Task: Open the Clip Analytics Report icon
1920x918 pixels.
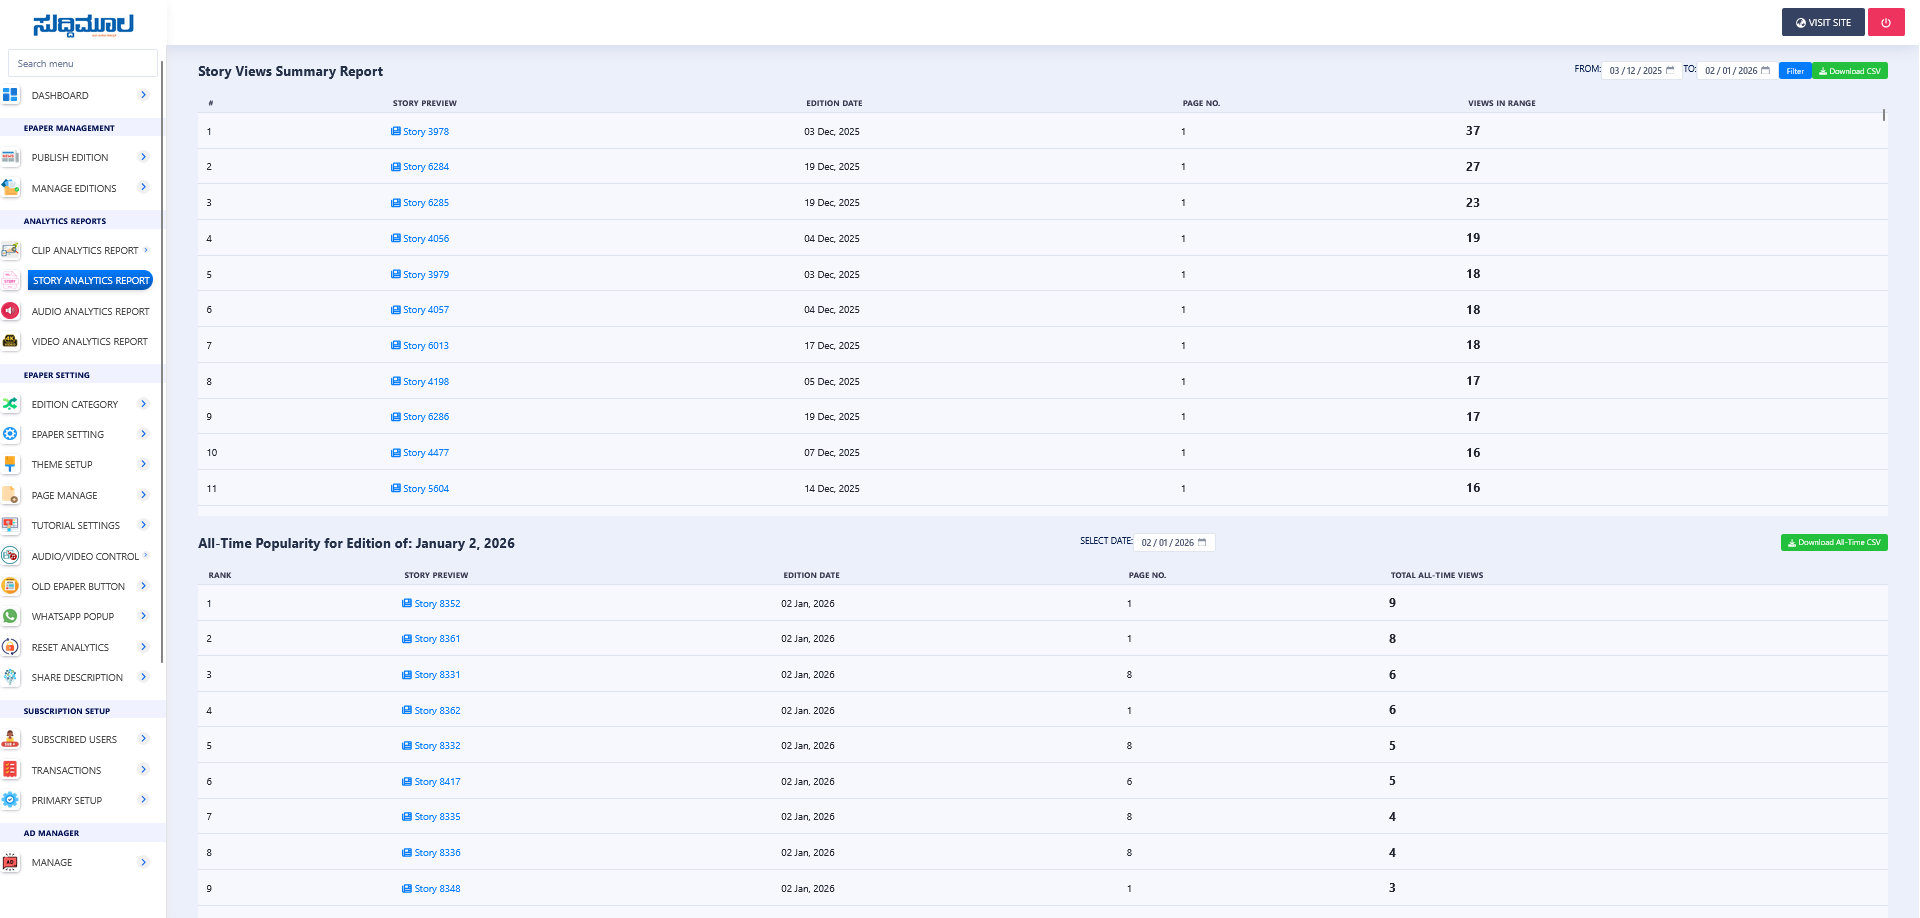Action: coord(11,250)
